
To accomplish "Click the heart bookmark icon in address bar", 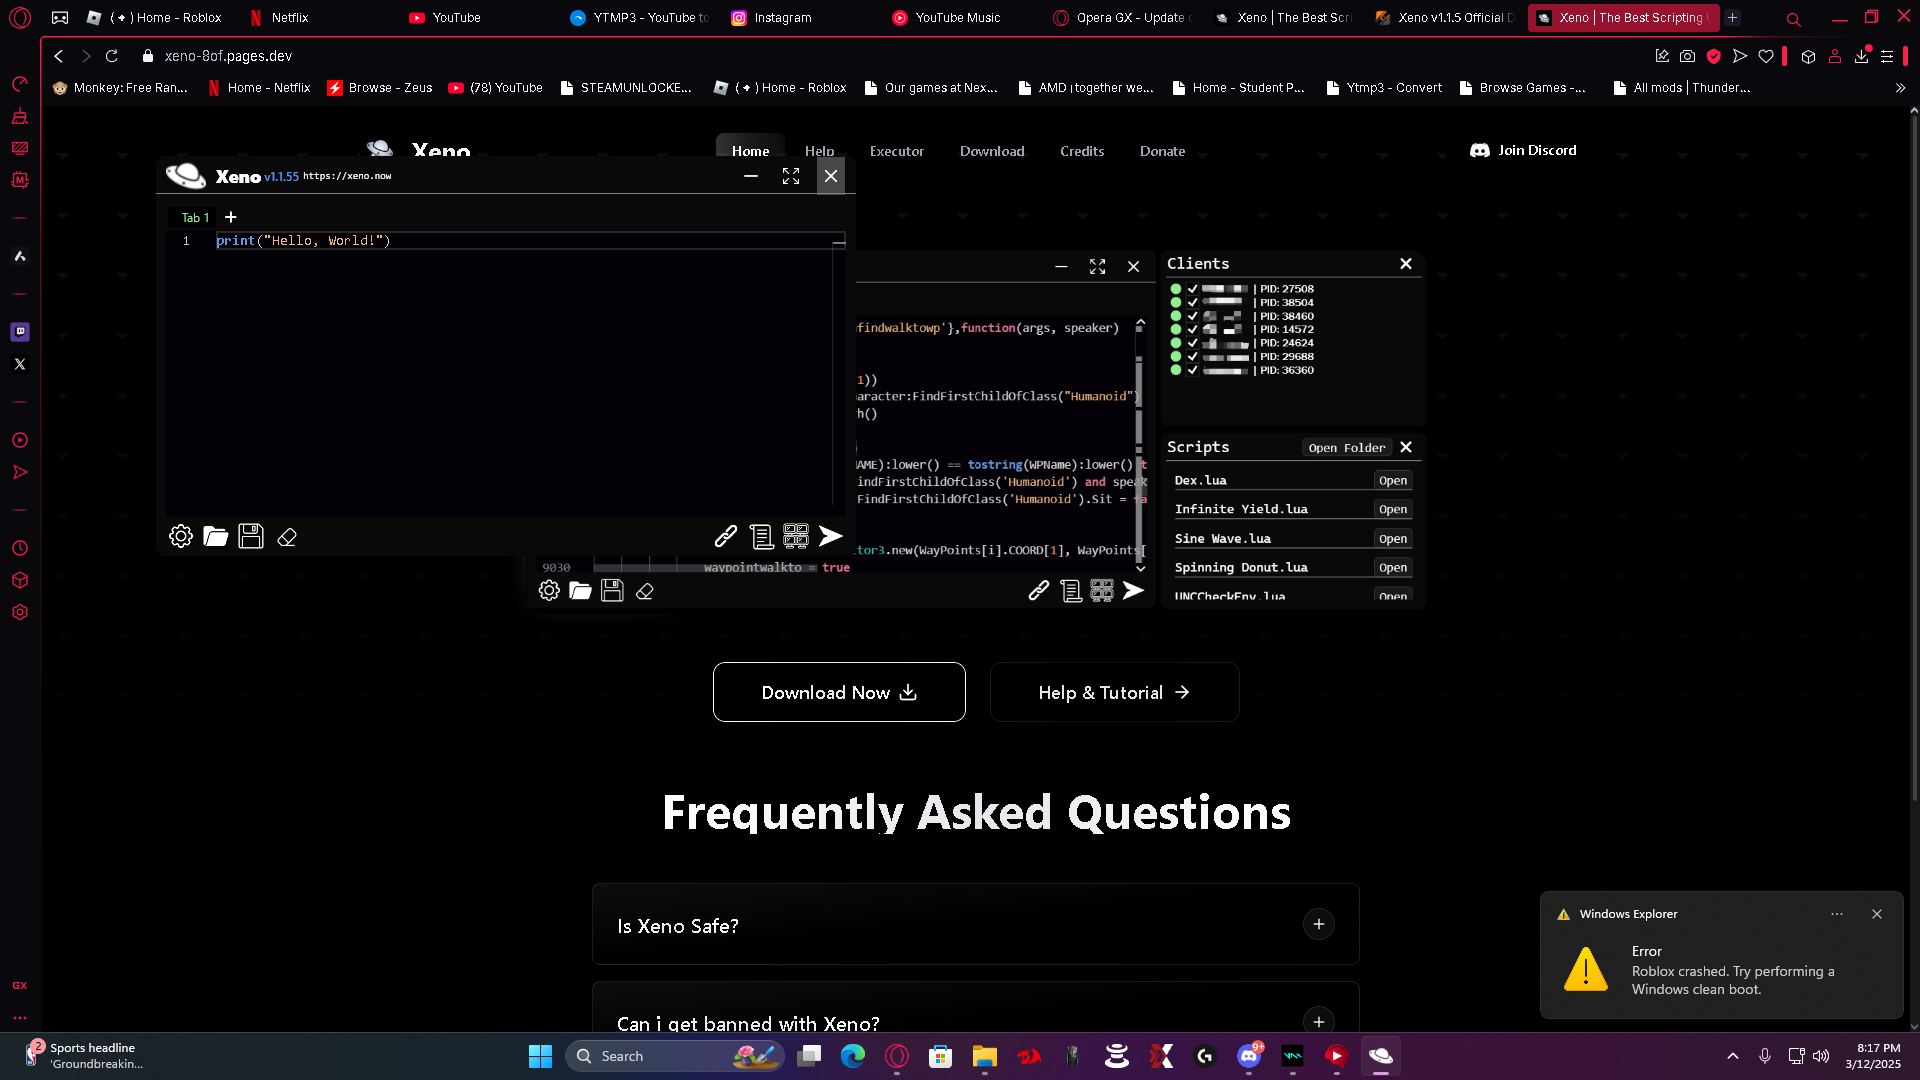I will pyautogui.click(x=1766, y=56).
